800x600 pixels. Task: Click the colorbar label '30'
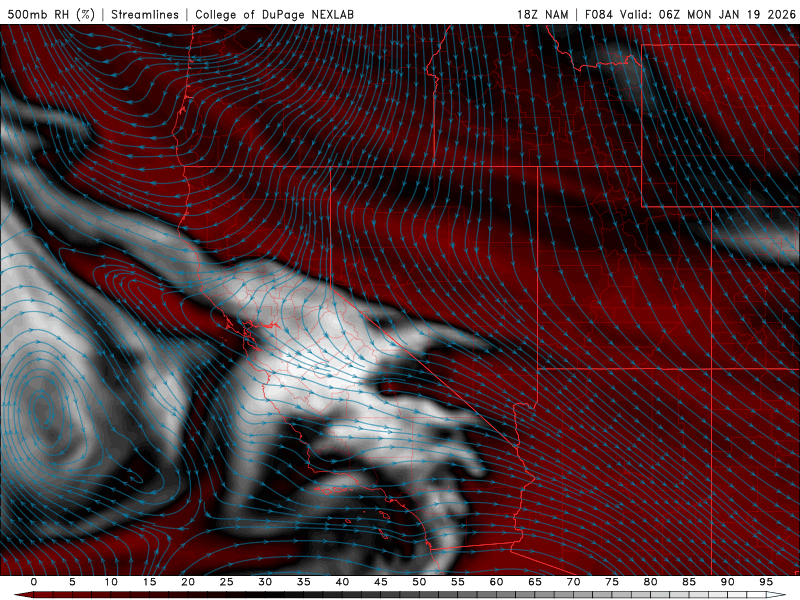pyautogui.click(x=265, y=582)
